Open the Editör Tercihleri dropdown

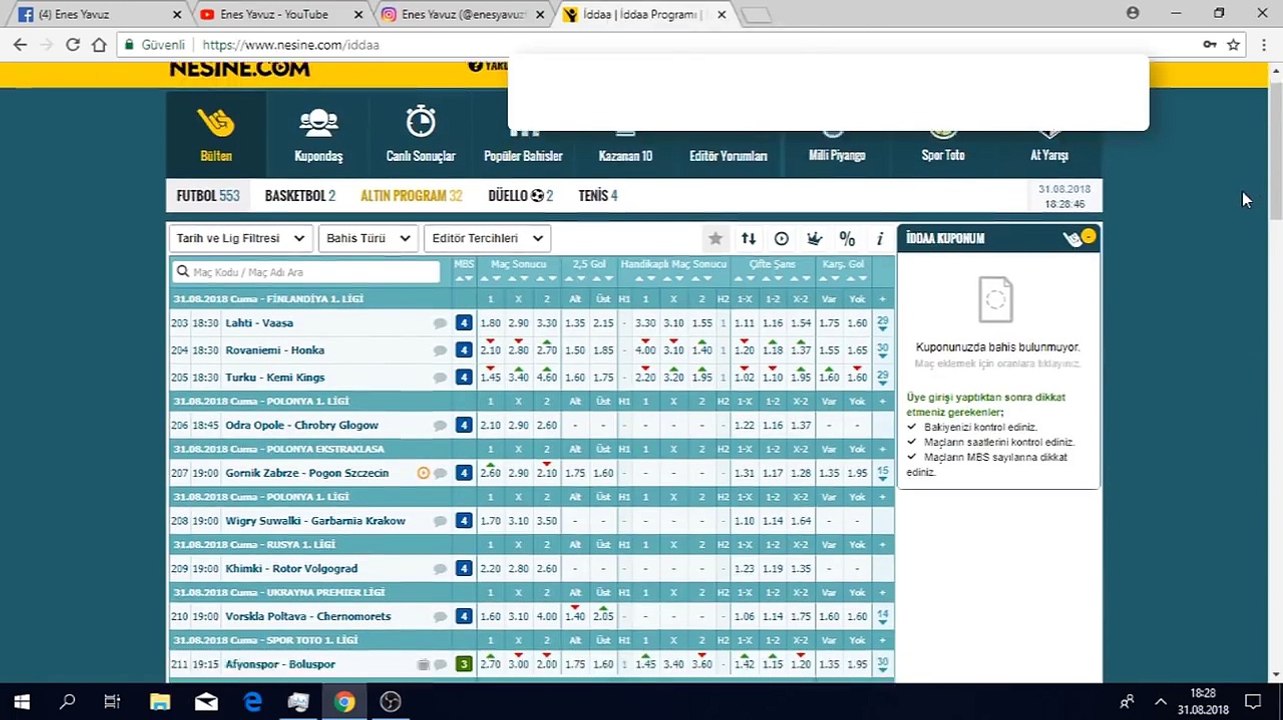pyautogui.click(x=486, y=238)
